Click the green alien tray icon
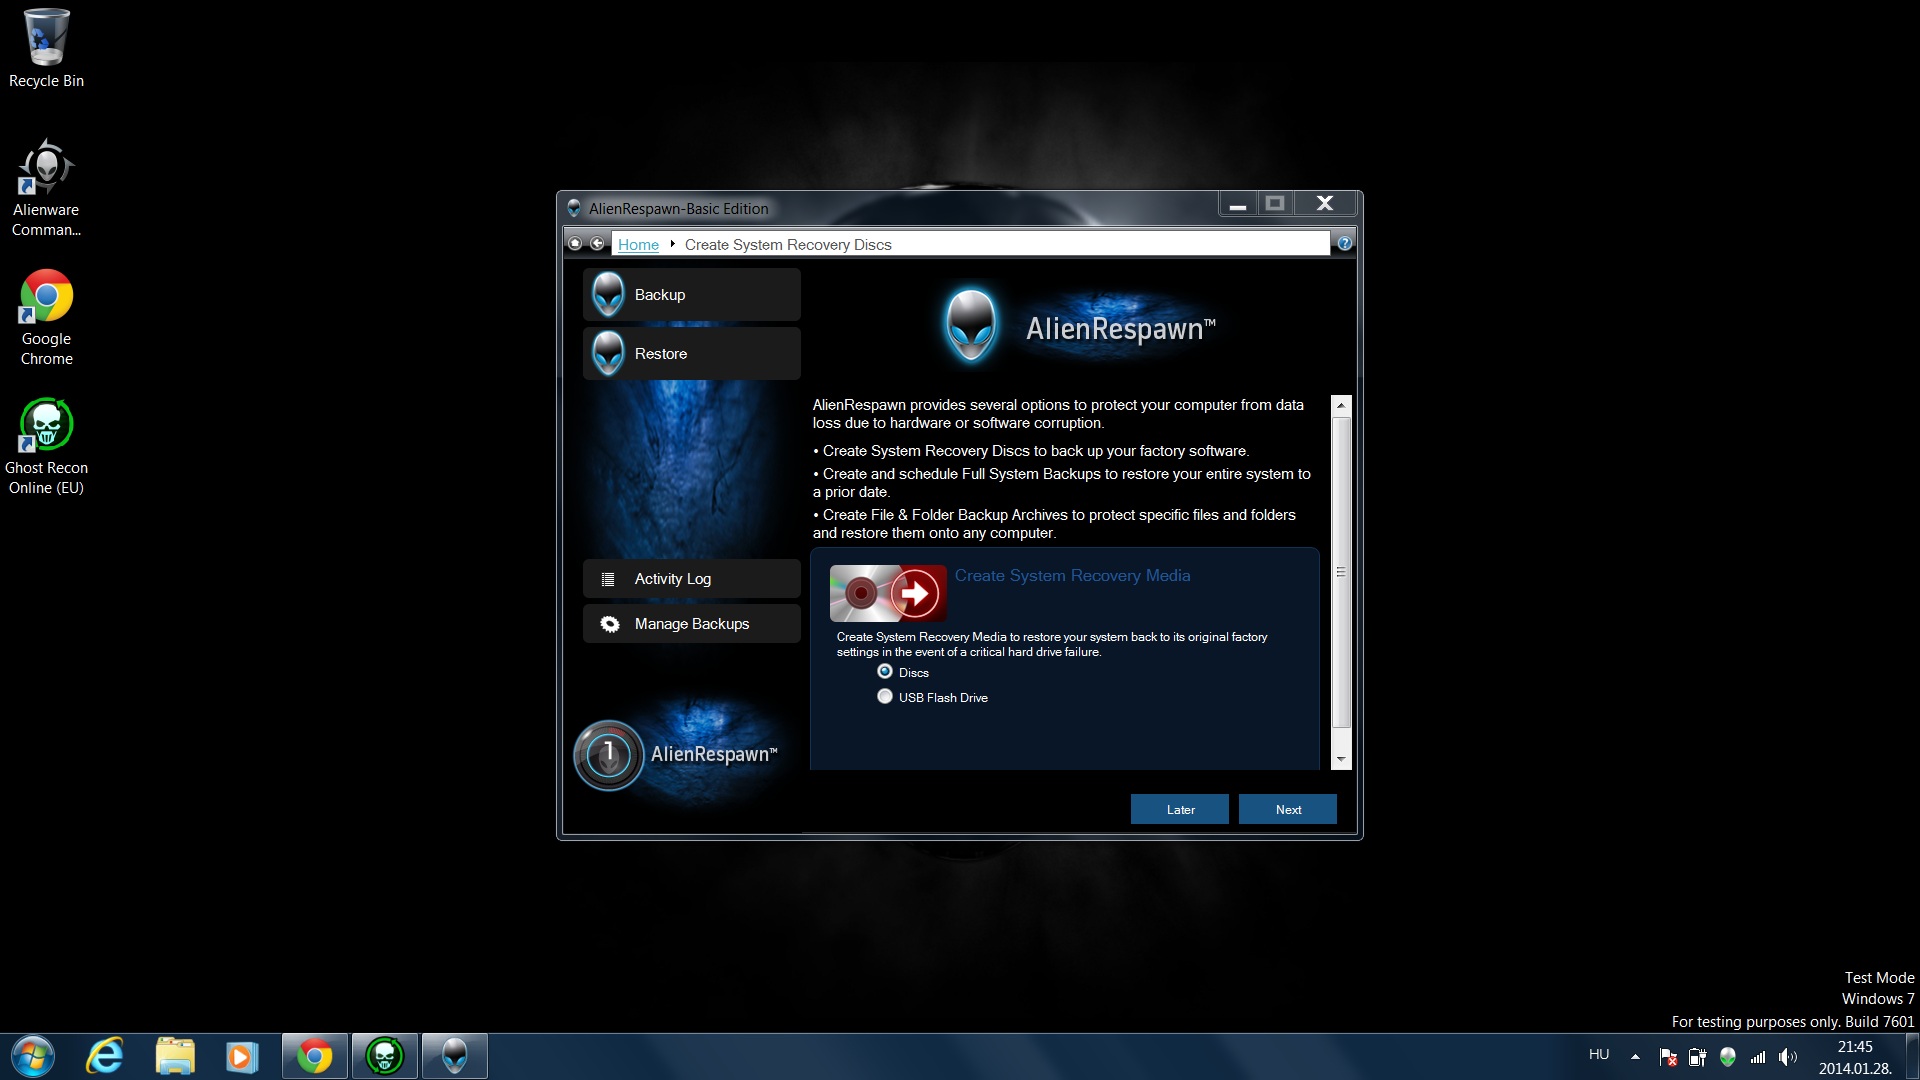This screenshot has width=1920, height=1080. 1728,1057
